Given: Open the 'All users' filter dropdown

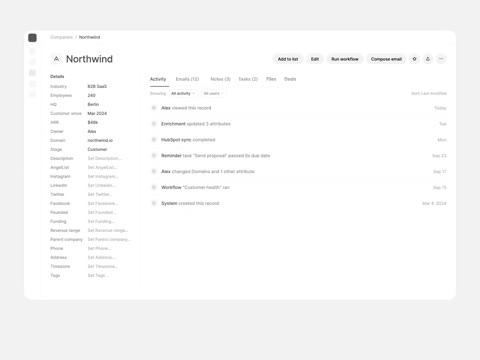Looking at the screenshot, I should point(213,93).
